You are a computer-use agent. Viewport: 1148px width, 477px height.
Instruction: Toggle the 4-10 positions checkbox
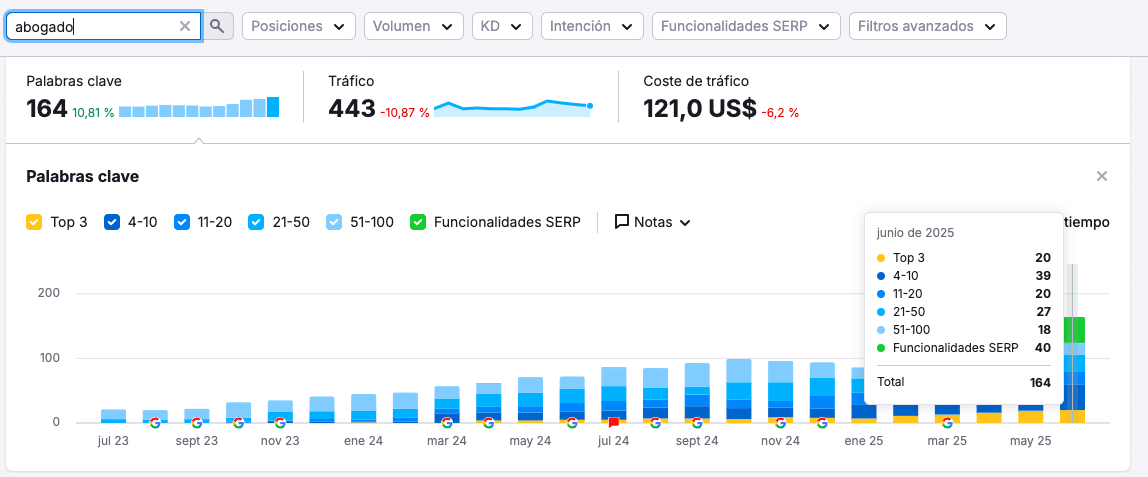pos(111,222)
